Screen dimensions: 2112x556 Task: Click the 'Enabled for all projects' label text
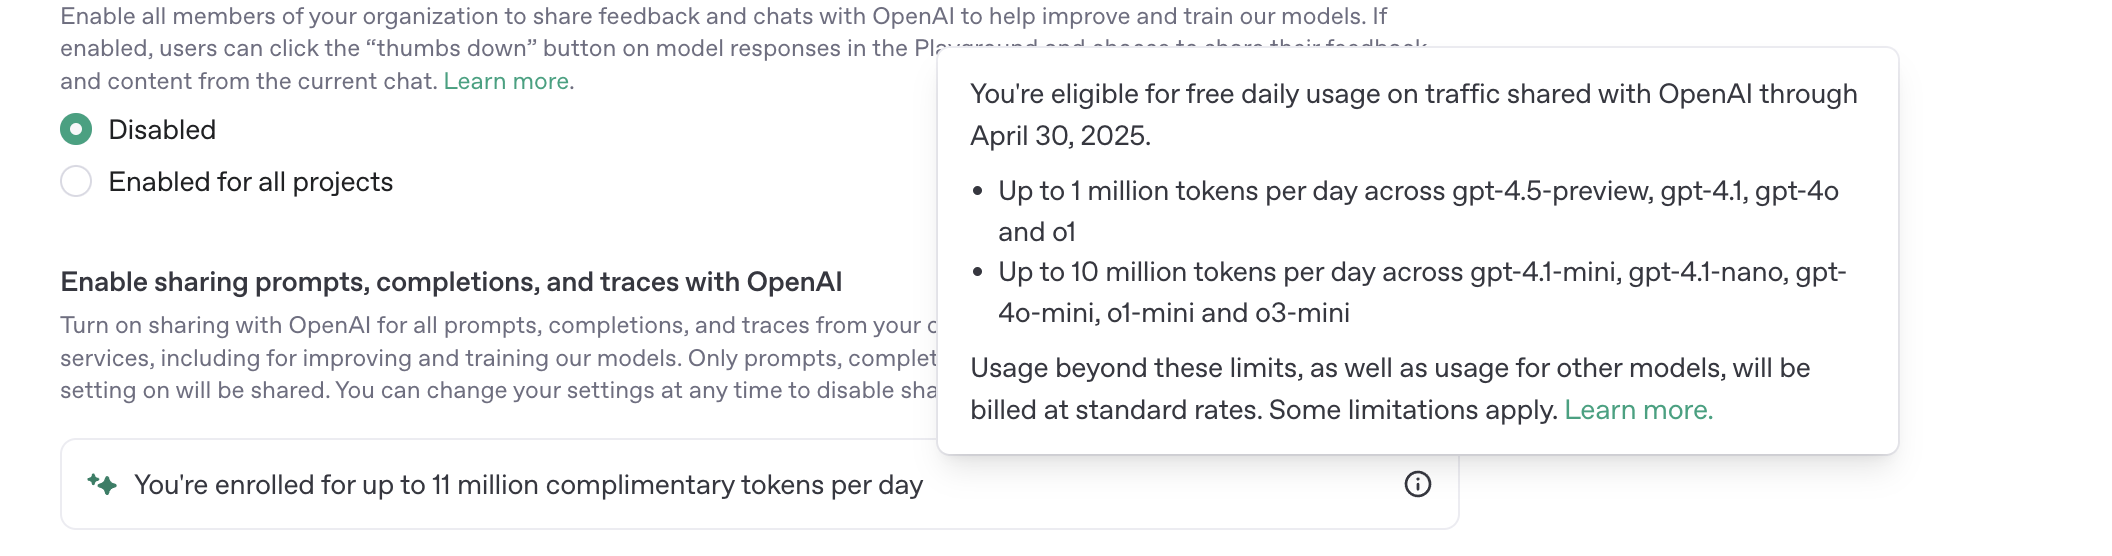click(251, 182)
